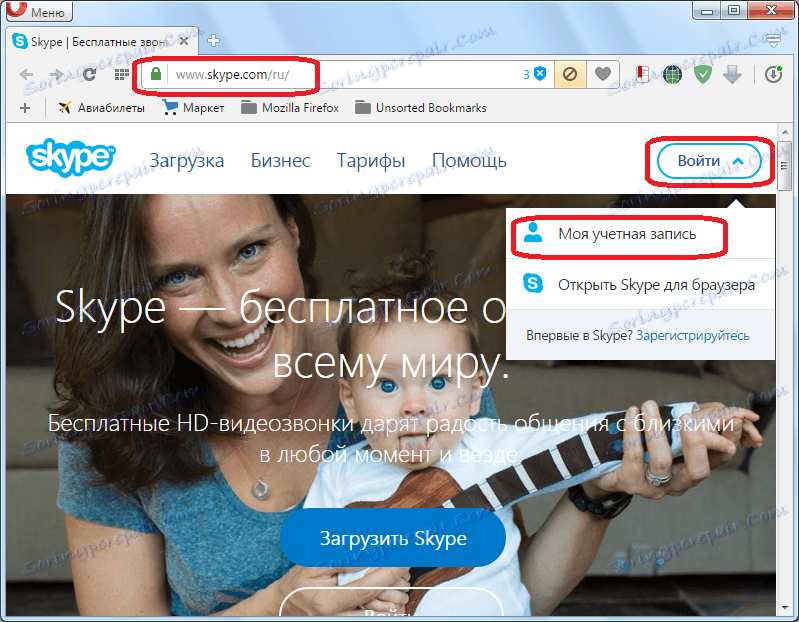This screenshot has width=799, height=622.
Task: Collapse the Войти dropdown
Action: click(x=709, y=161)
